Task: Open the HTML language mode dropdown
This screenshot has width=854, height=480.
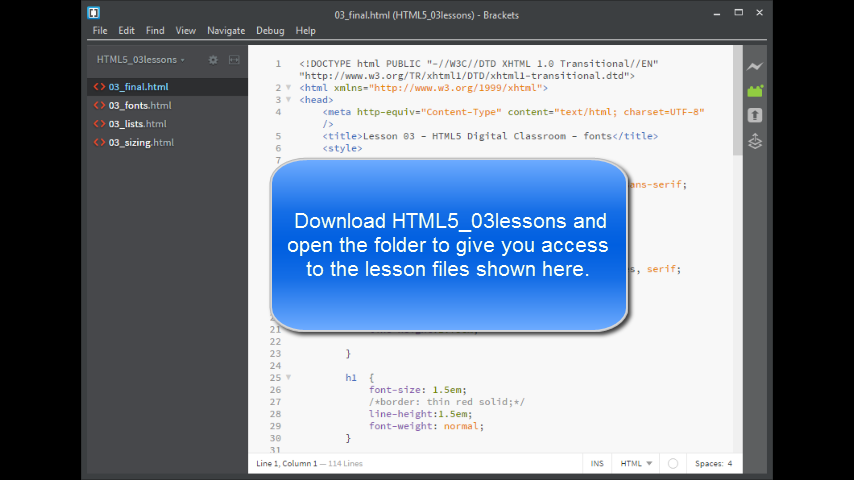Action: 636,463
